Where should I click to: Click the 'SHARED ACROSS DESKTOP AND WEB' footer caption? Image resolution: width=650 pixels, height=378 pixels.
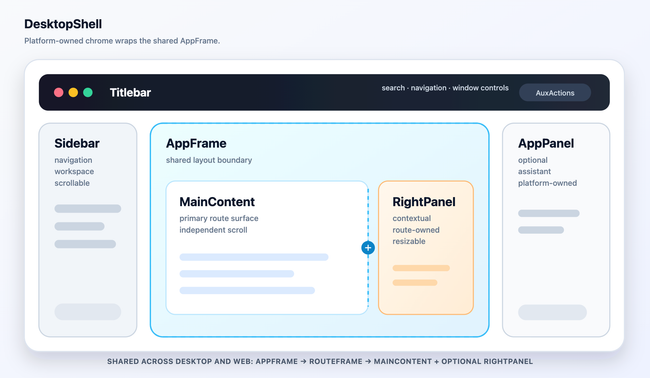(320, 361)
